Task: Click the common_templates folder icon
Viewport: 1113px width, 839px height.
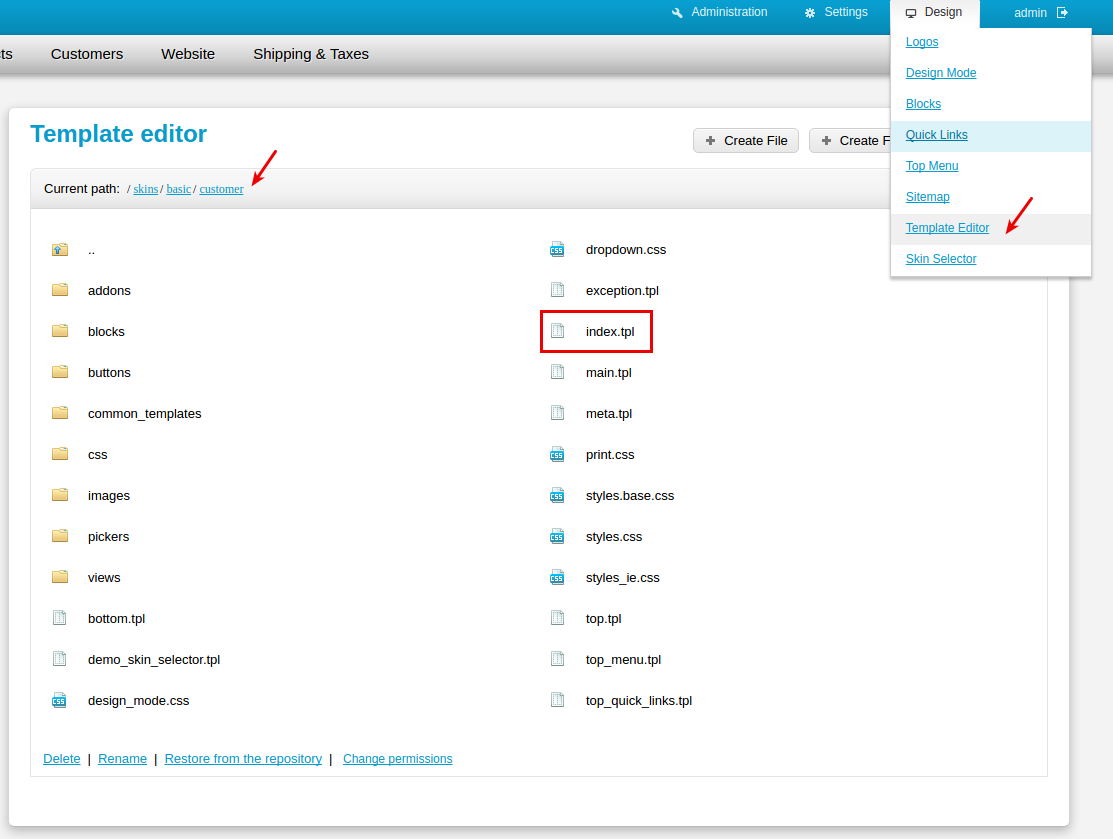Action: [60, 412]
